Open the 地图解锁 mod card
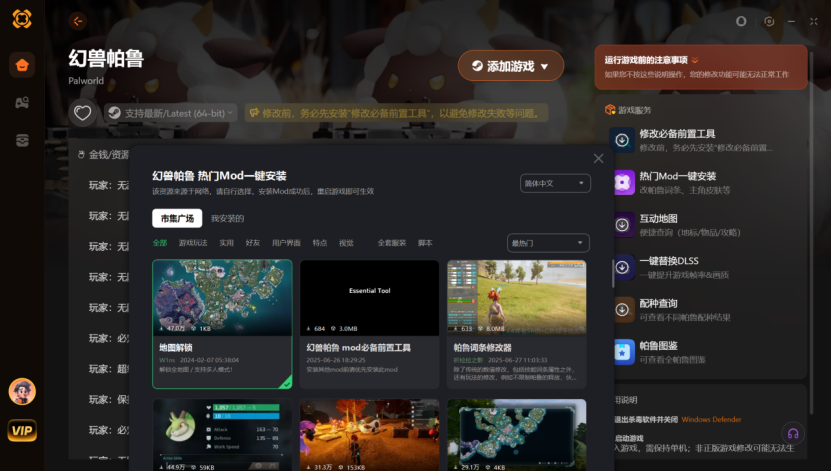This screenshot has width=831, height=471. (222, 324)
